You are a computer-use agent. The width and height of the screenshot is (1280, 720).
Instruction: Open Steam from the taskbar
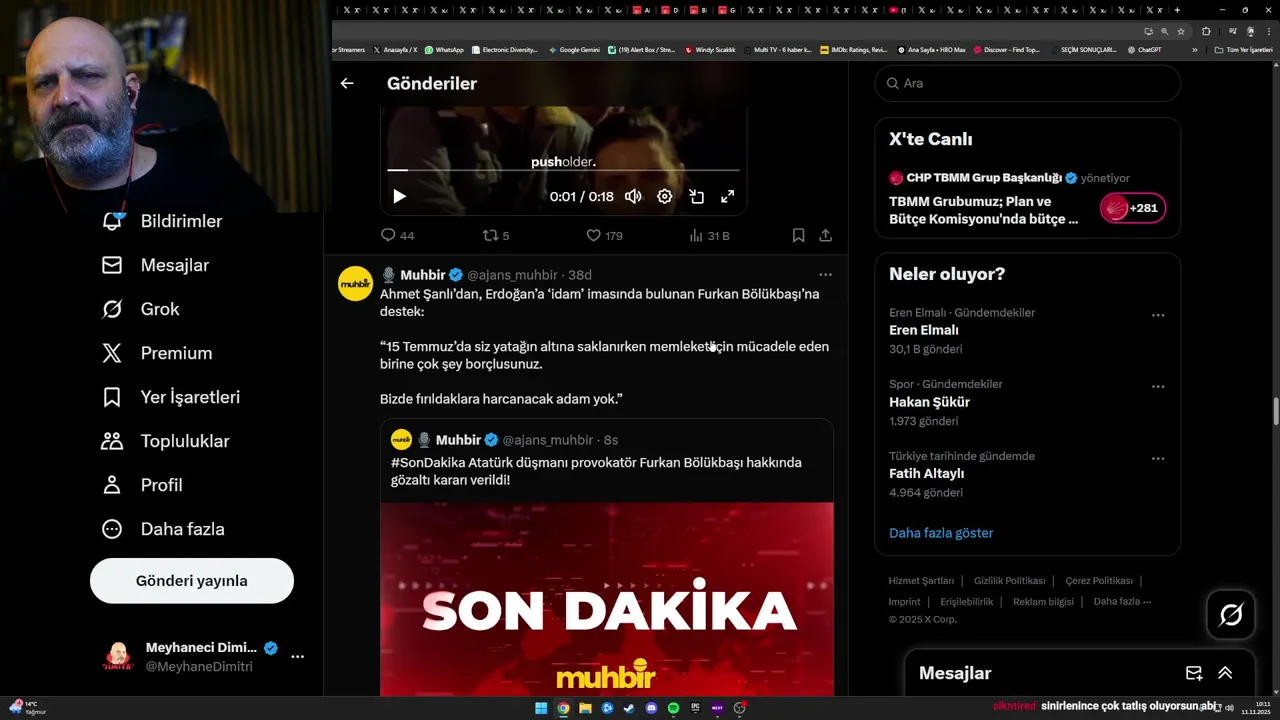click(x=629, y=708)
